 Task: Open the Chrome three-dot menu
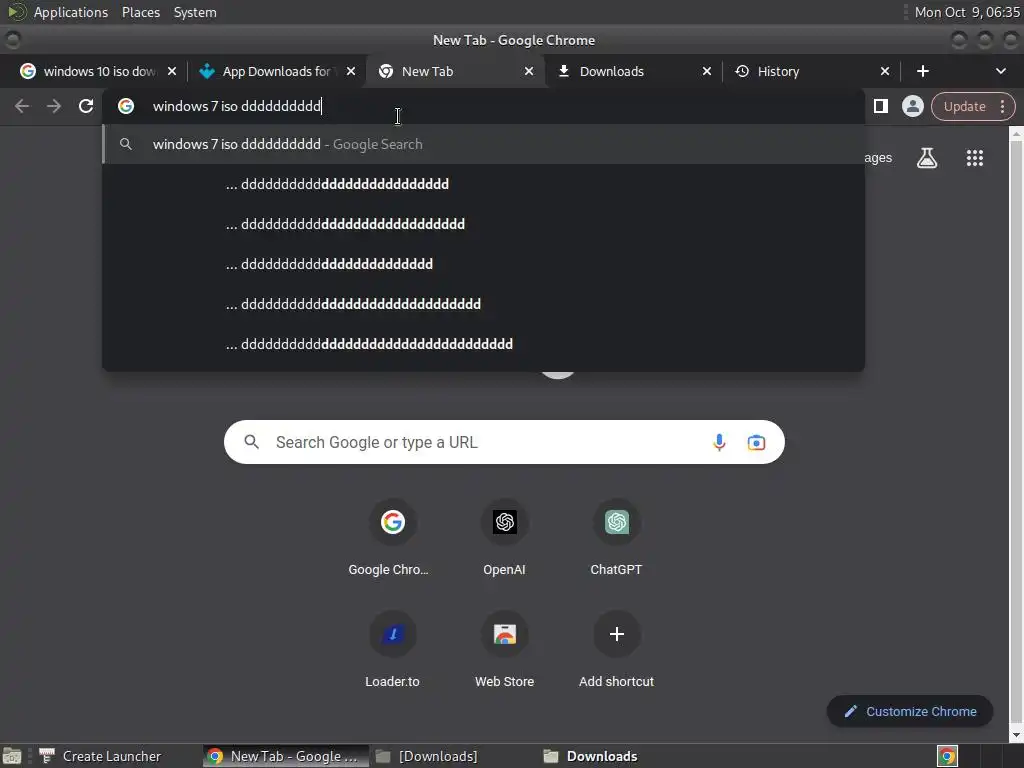1002,106
